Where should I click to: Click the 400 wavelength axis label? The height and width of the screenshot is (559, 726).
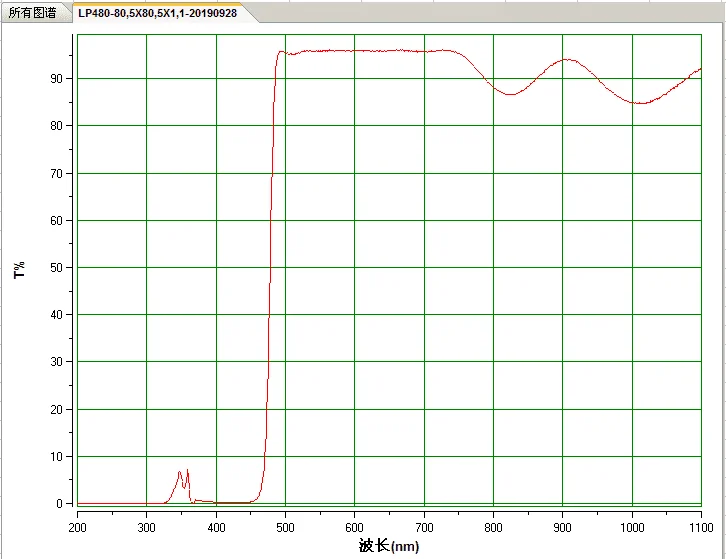click(x=216, y=528)
